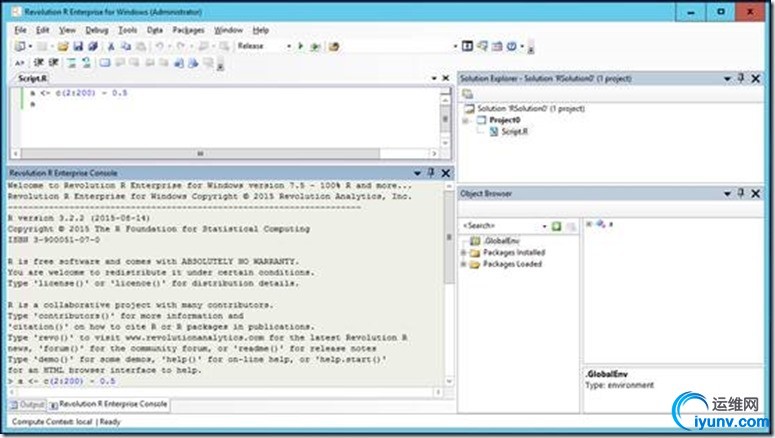The image size is (775, 438).
Task: Open the Help menu
Action: click(260, 30)
